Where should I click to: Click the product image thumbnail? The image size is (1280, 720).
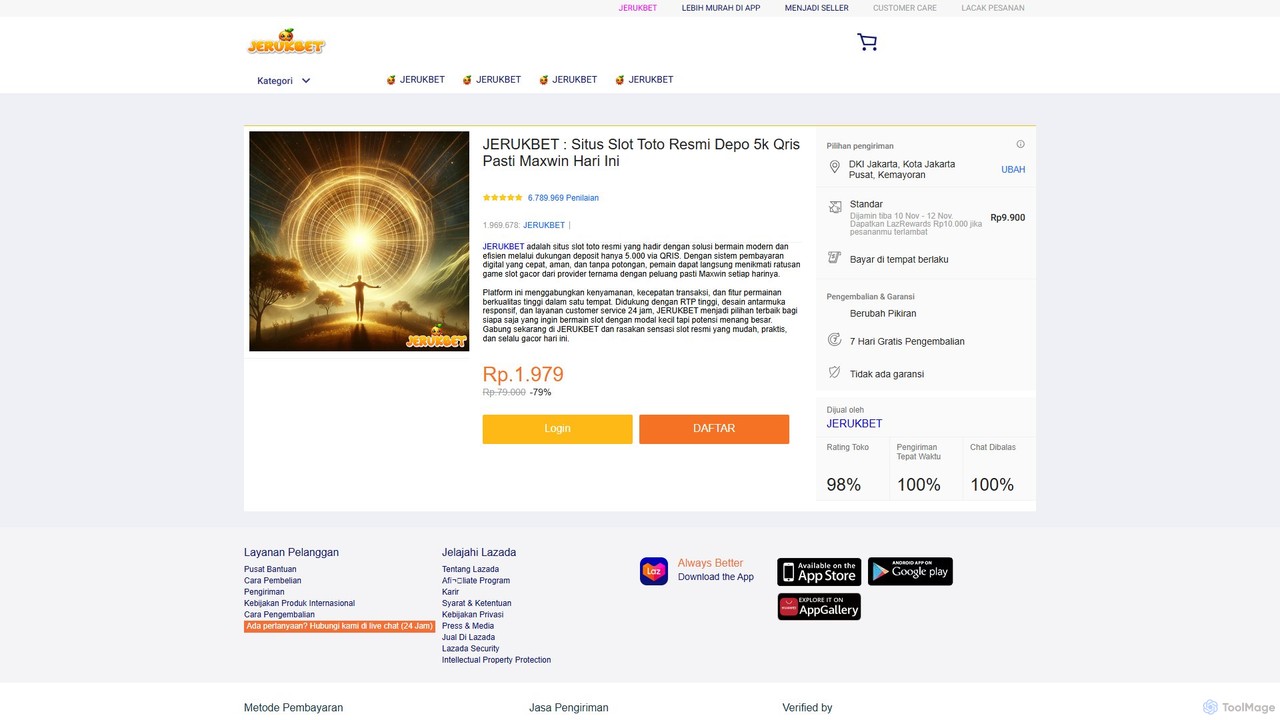point(359,241)
